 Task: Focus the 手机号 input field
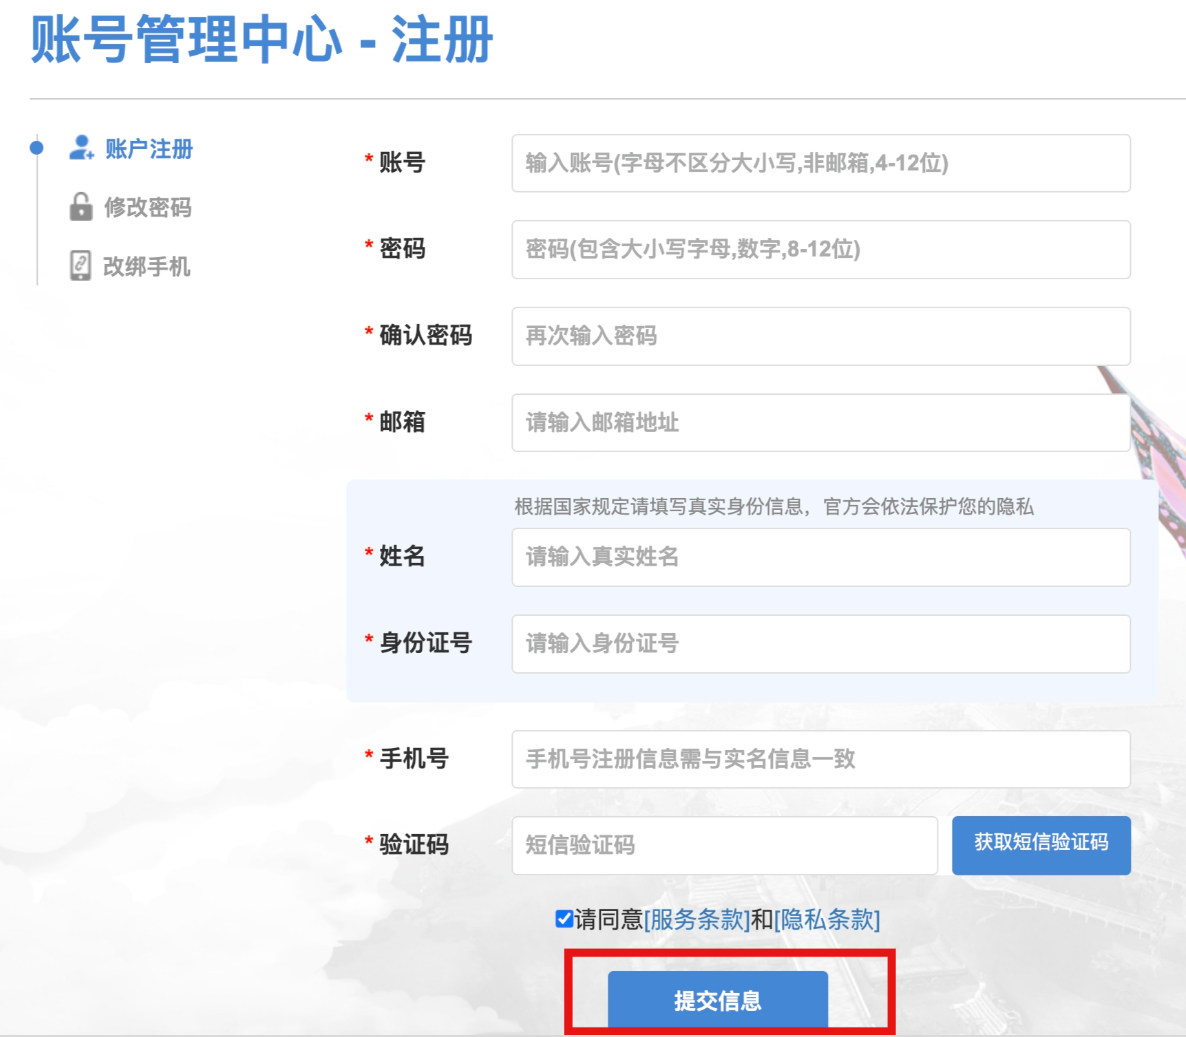(x=821, y=759)
